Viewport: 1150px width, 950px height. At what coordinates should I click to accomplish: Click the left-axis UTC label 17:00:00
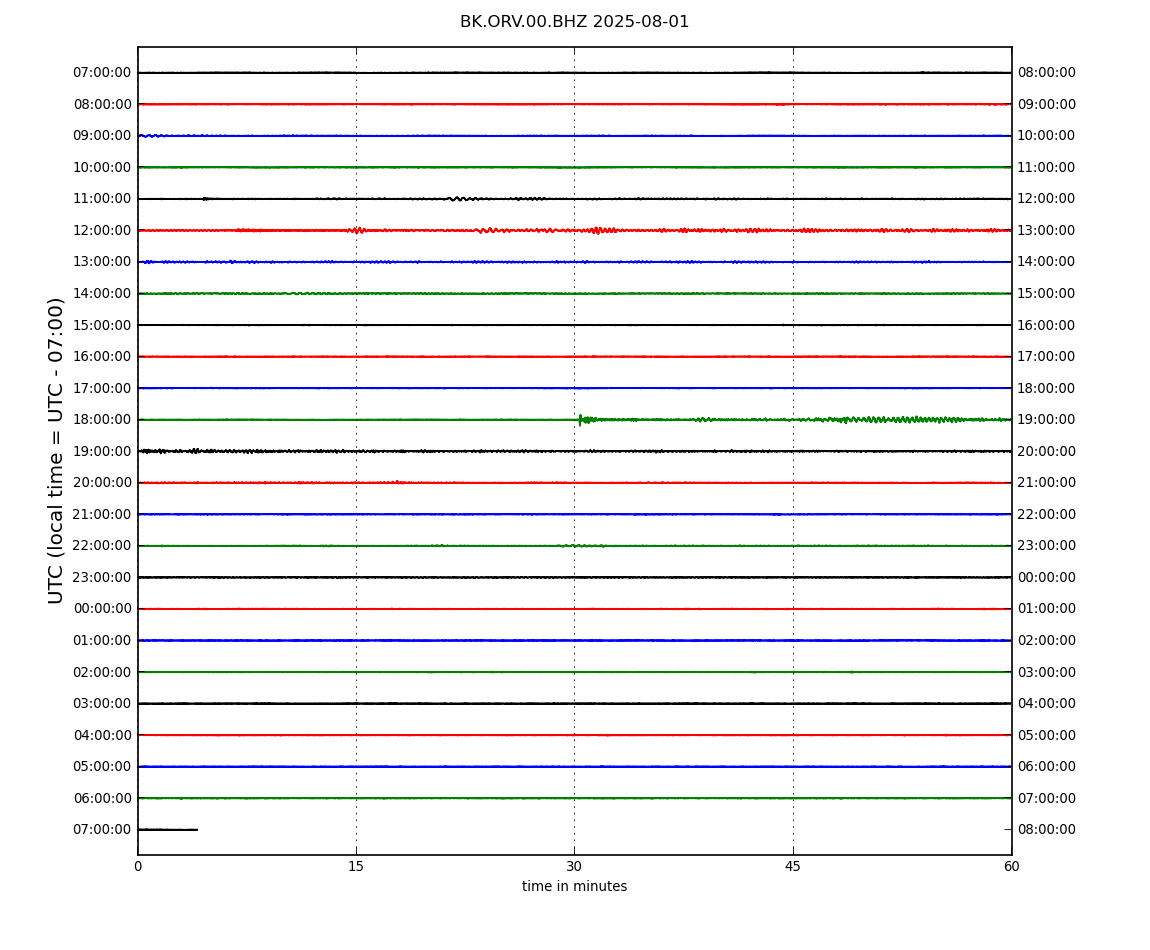point(102,388)
